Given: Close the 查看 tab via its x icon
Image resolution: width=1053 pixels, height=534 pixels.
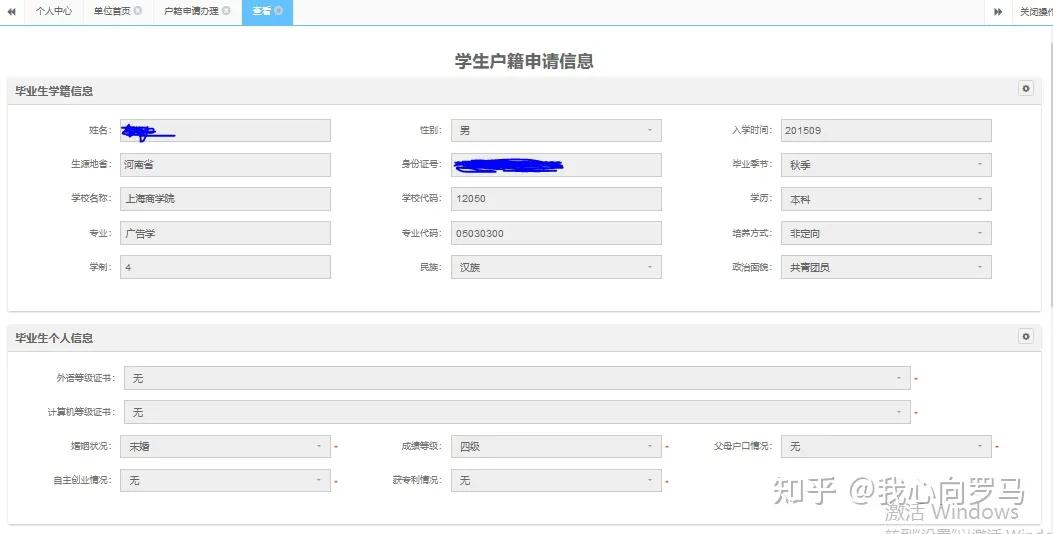Looking at the screenshot, I should (279, 11).
